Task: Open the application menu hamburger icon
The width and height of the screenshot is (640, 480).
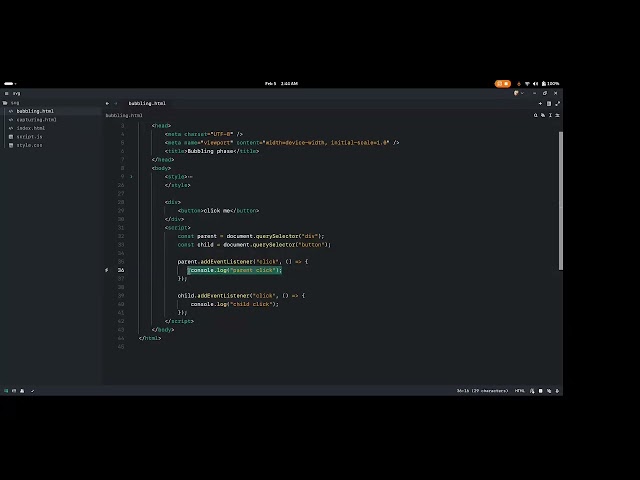Action: pos(7,93)
